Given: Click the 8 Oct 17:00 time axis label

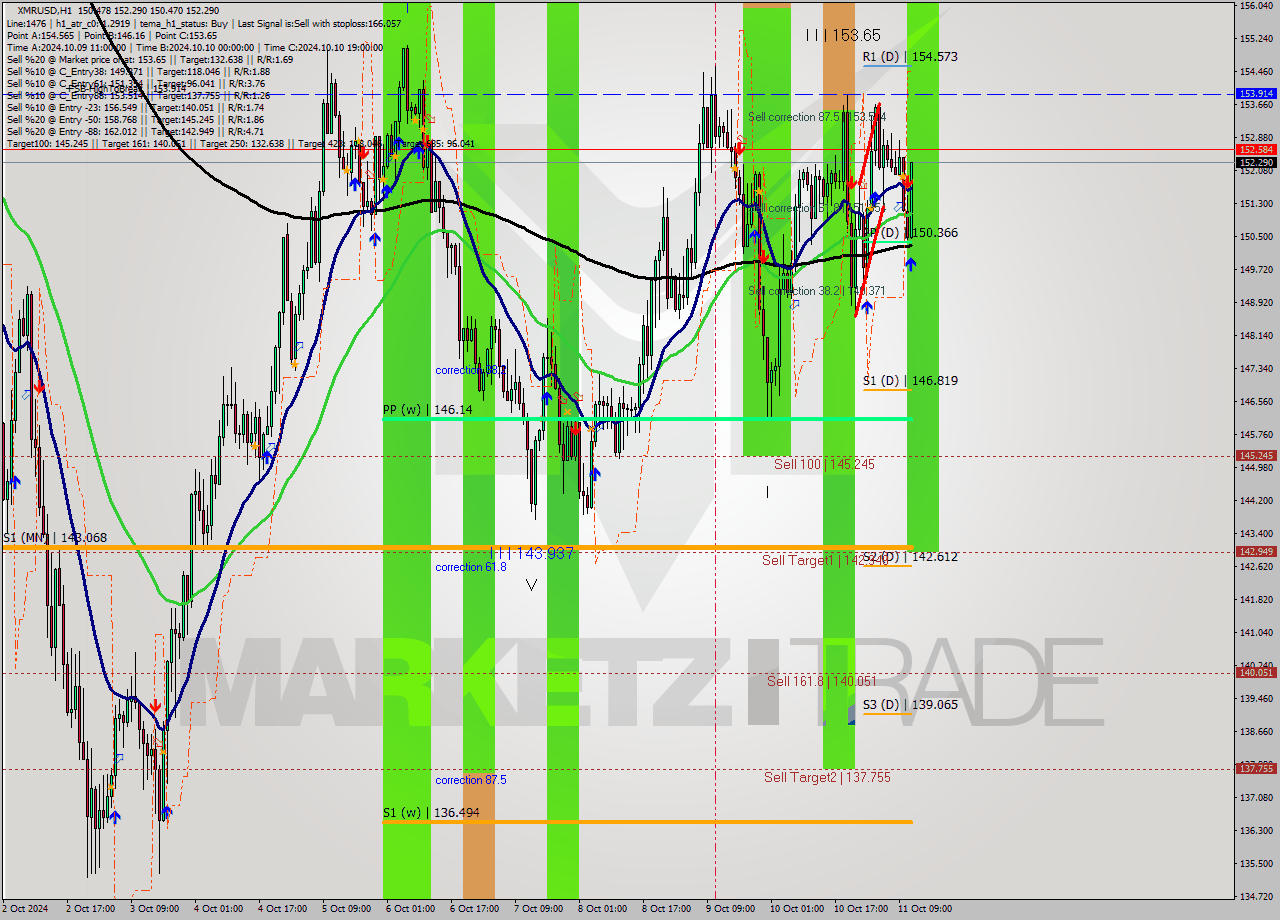Looking at the screenshot, I should pyautogui.click(x=666, y=909).
